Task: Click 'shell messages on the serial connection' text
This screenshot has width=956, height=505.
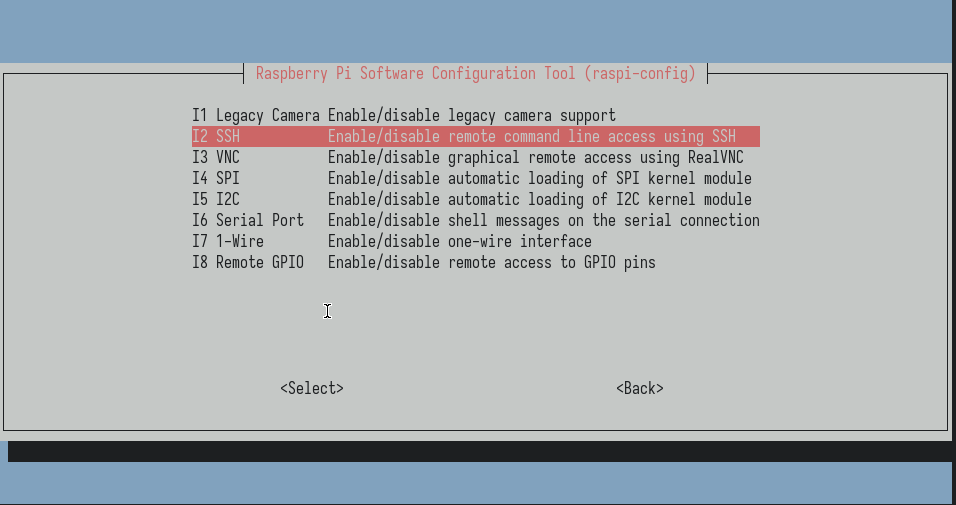Action: point(604,220)
